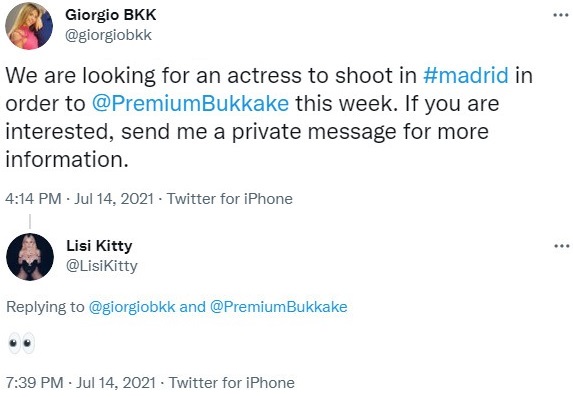
Task: Click the original tweet's body text
Action: [269, 117]
